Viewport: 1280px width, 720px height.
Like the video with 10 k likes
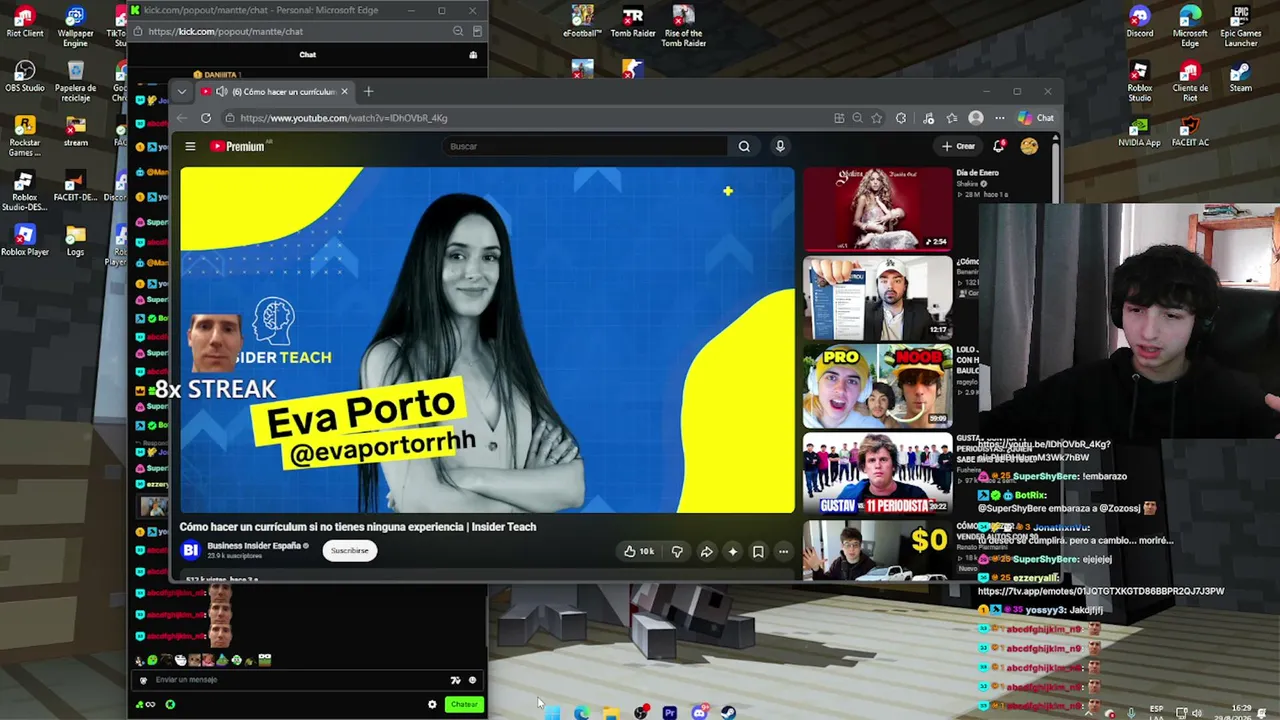pos(638,551)
